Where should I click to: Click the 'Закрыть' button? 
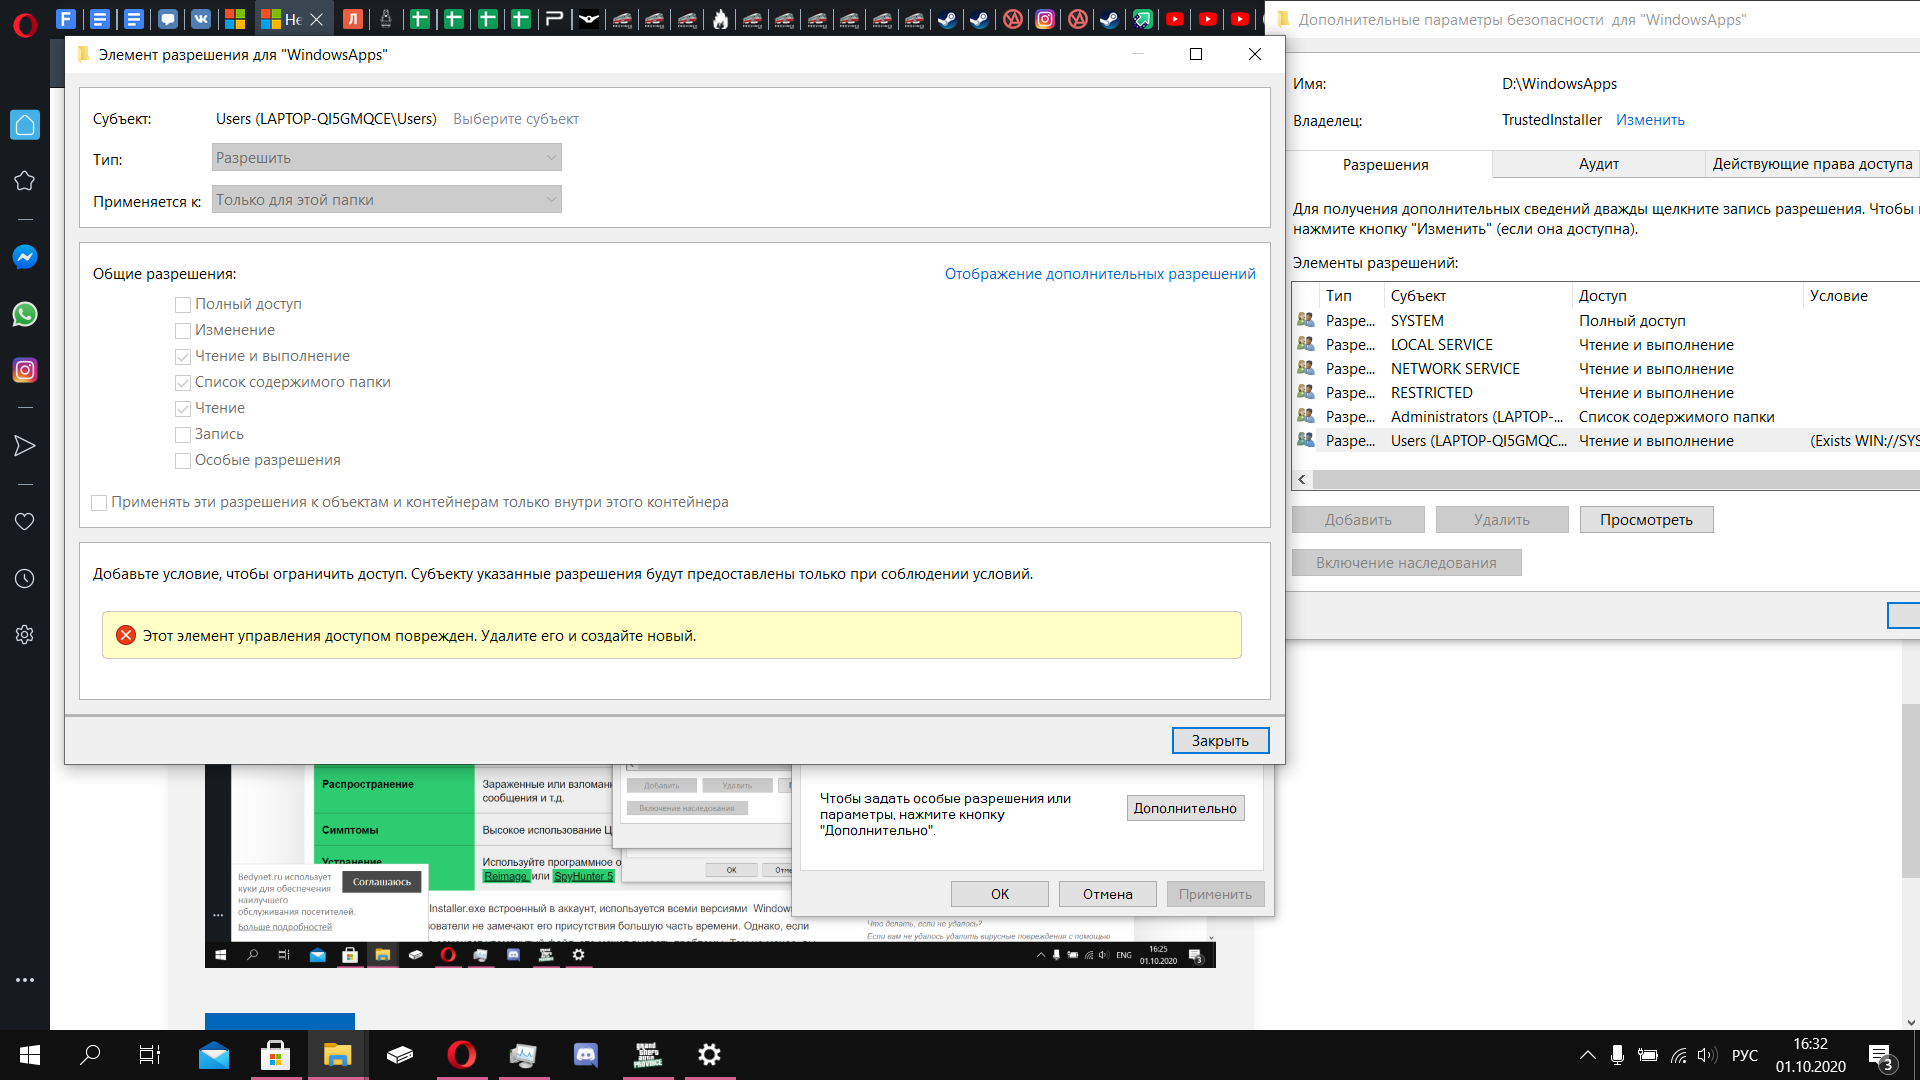[x=1220, y=741]
